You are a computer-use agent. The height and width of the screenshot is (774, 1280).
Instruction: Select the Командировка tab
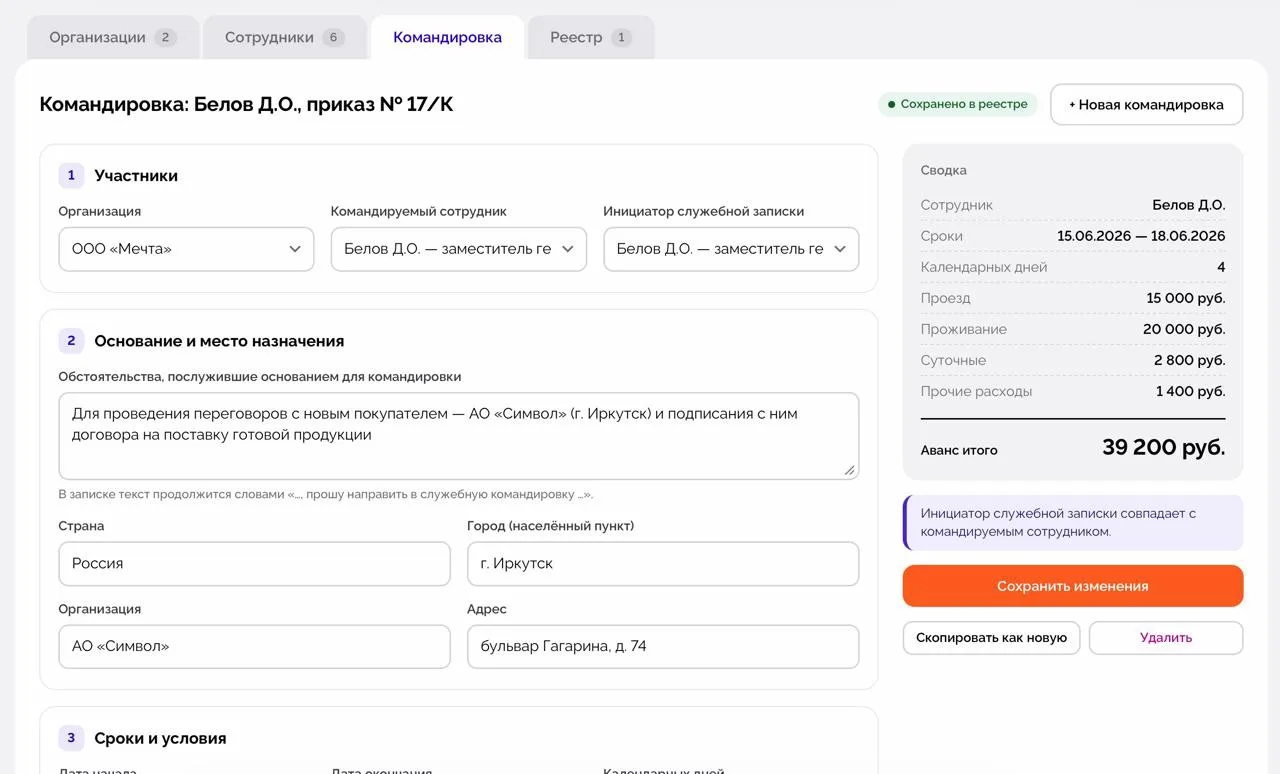(x=447, y=38)
